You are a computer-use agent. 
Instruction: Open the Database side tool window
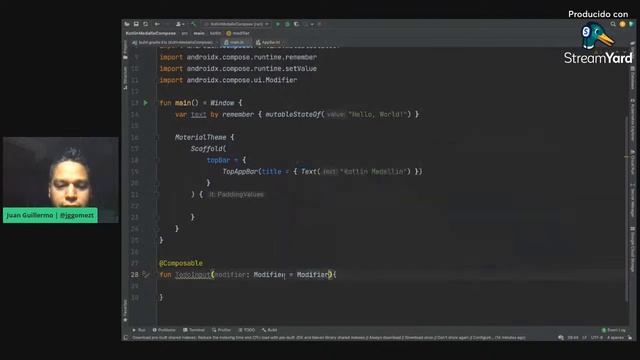[x=632, y=78]
